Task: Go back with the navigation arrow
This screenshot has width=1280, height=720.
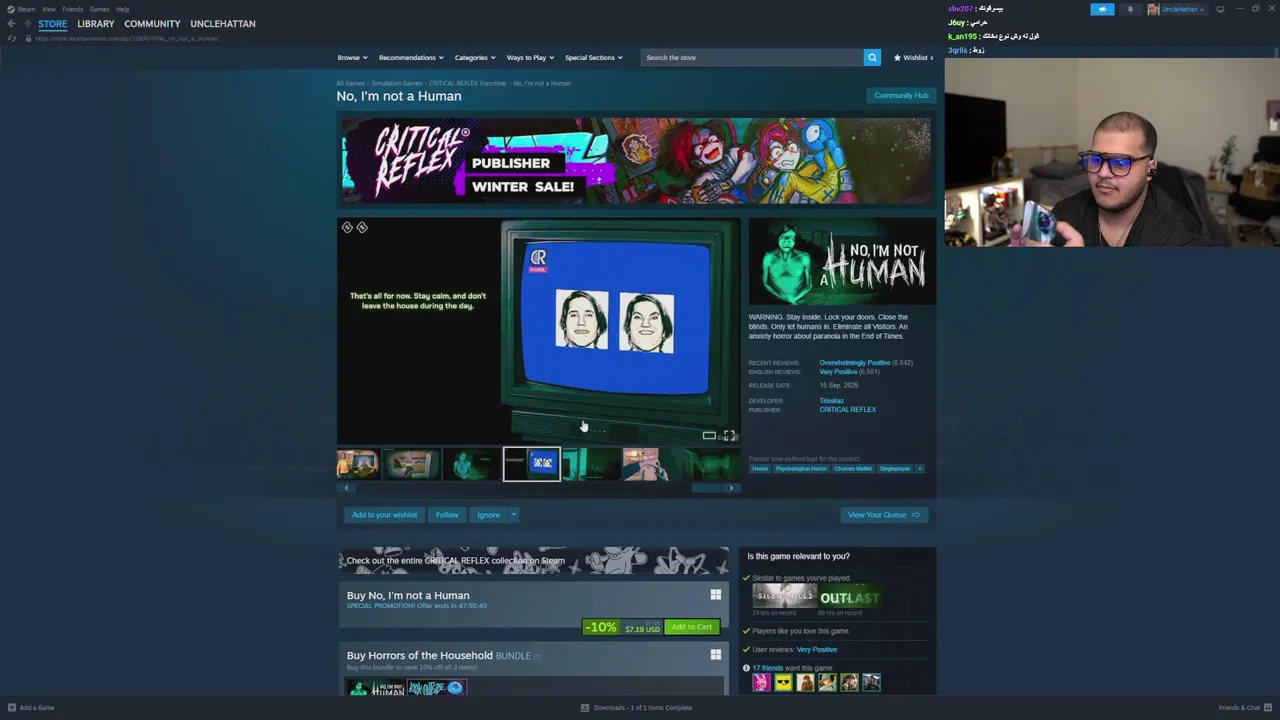Action: 11,24
